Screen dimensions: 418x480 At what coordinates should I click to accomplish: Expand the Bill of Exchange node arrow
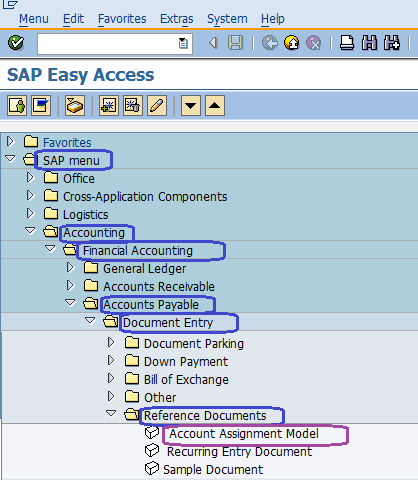coord(111,378)
